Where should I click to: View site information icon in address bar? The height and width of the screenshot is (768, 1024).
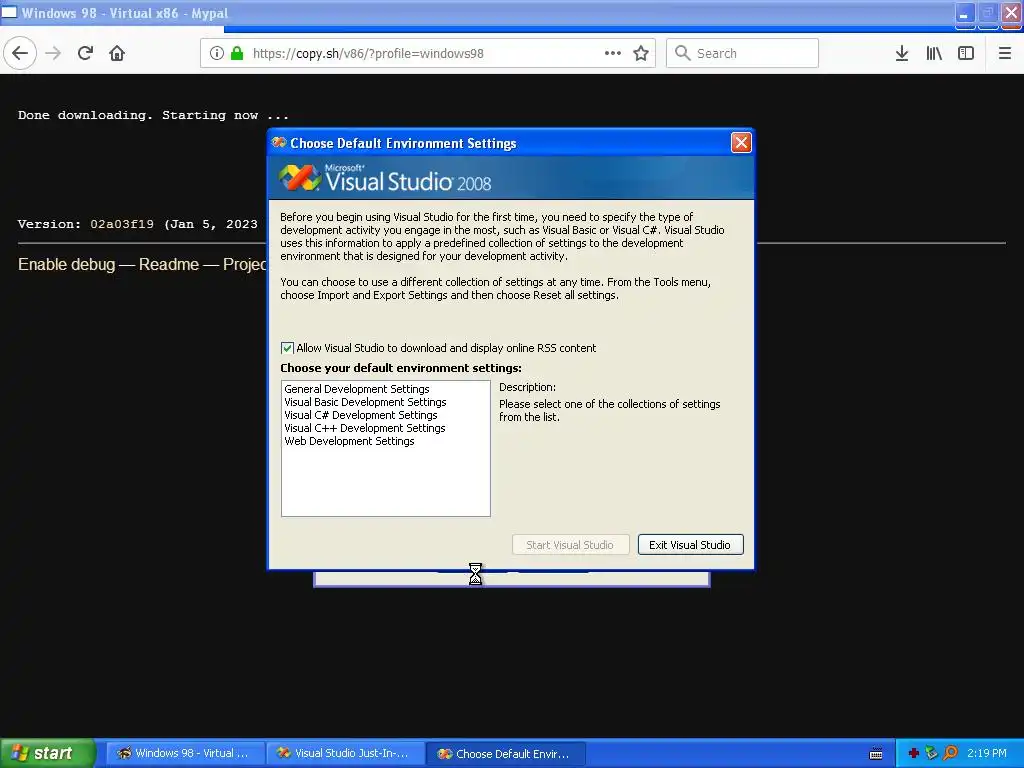pyautogui.click(x=217, y=53)
